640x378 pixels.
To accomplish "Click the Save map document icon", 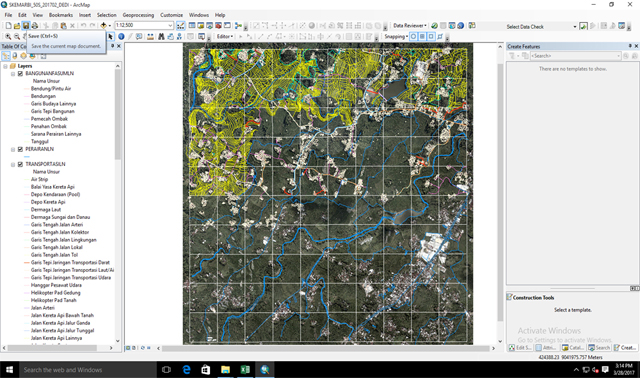I will 26,26.
